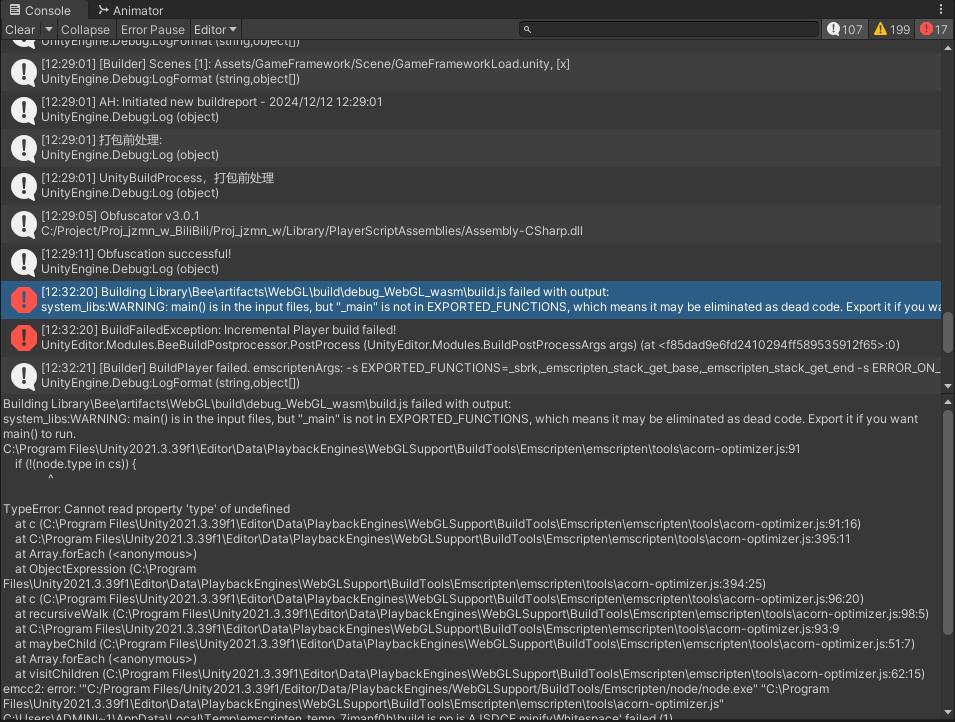This screenshot has height=722, width=955.
Task: Toggle Collapse for duplicate log messages
Action: 85,29
